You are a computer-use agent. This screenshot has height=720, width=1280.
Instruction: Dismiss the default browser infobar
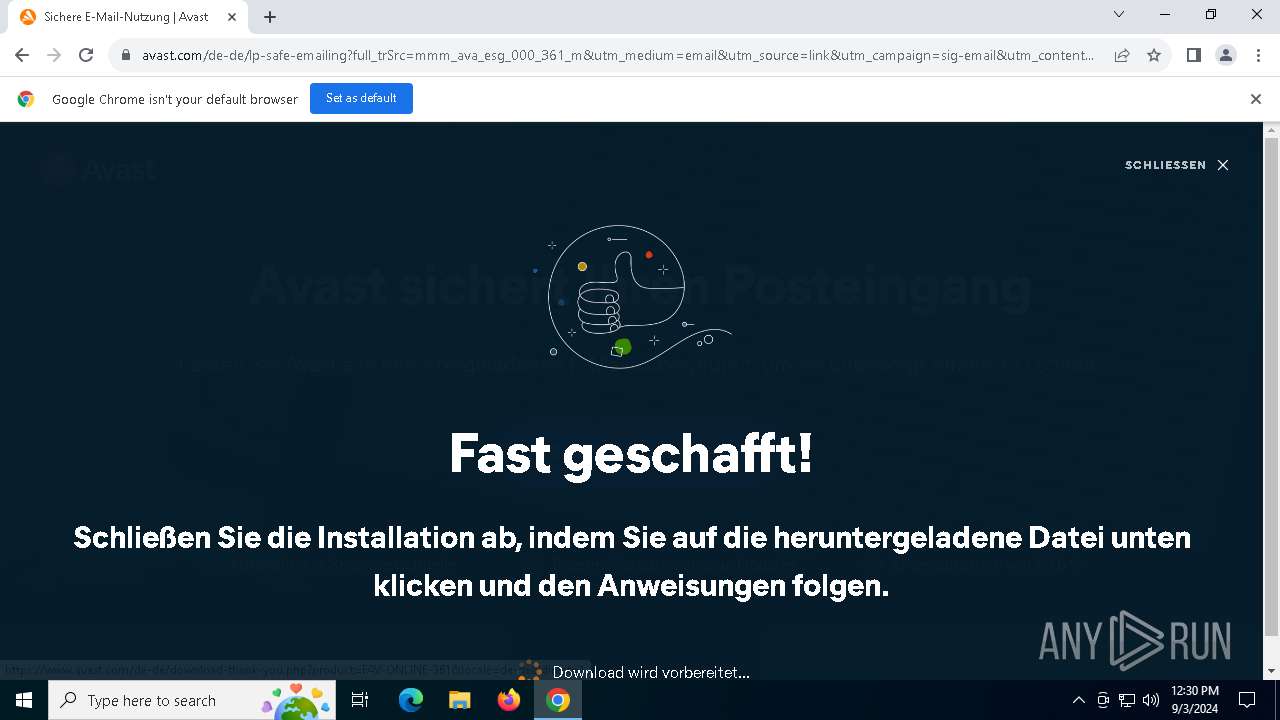(x=1256, y=99)
